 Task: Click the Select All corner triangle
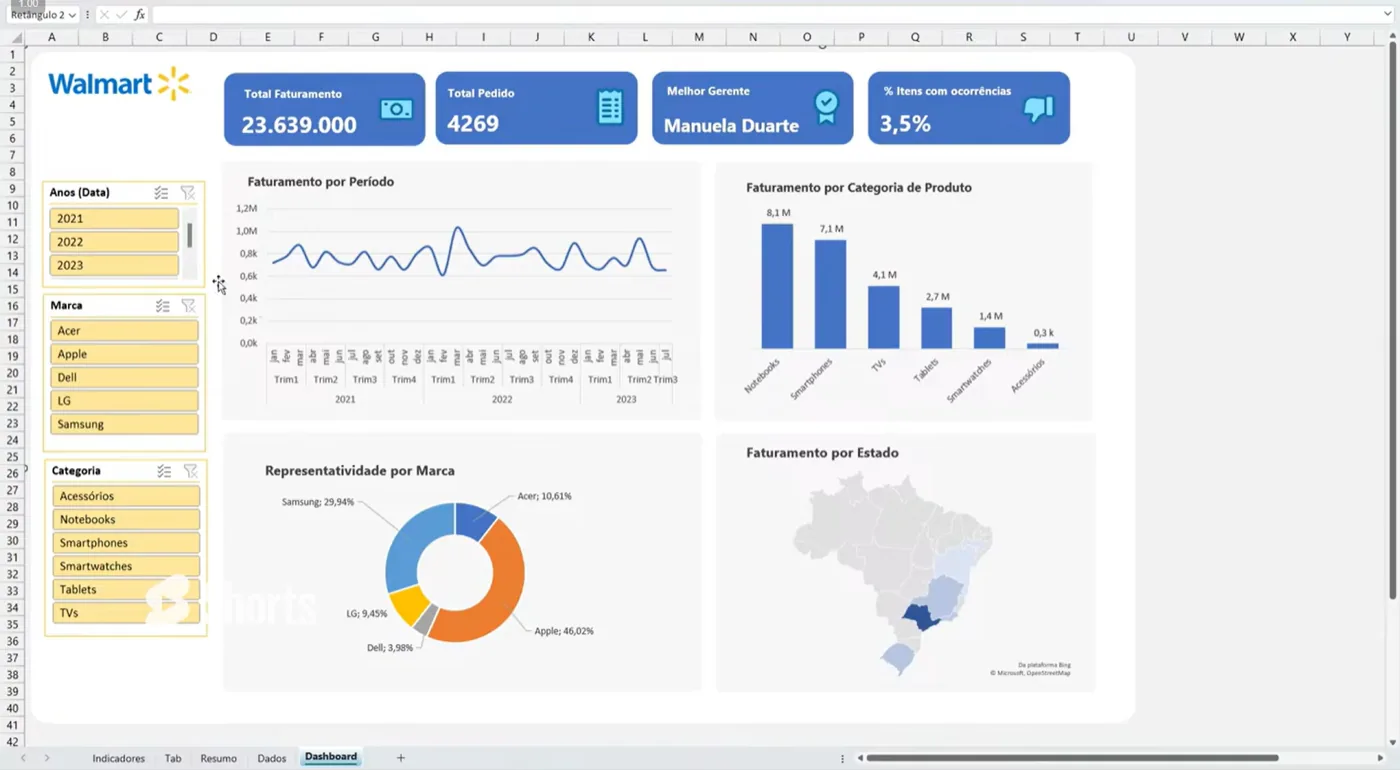point(15,37)
